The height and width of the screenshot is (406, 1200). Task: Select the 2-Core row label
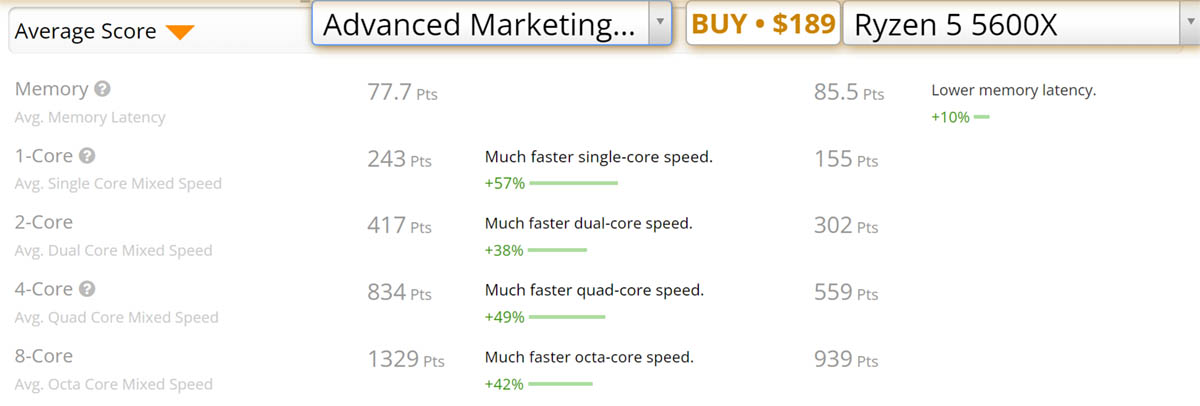tap(44, 222)
